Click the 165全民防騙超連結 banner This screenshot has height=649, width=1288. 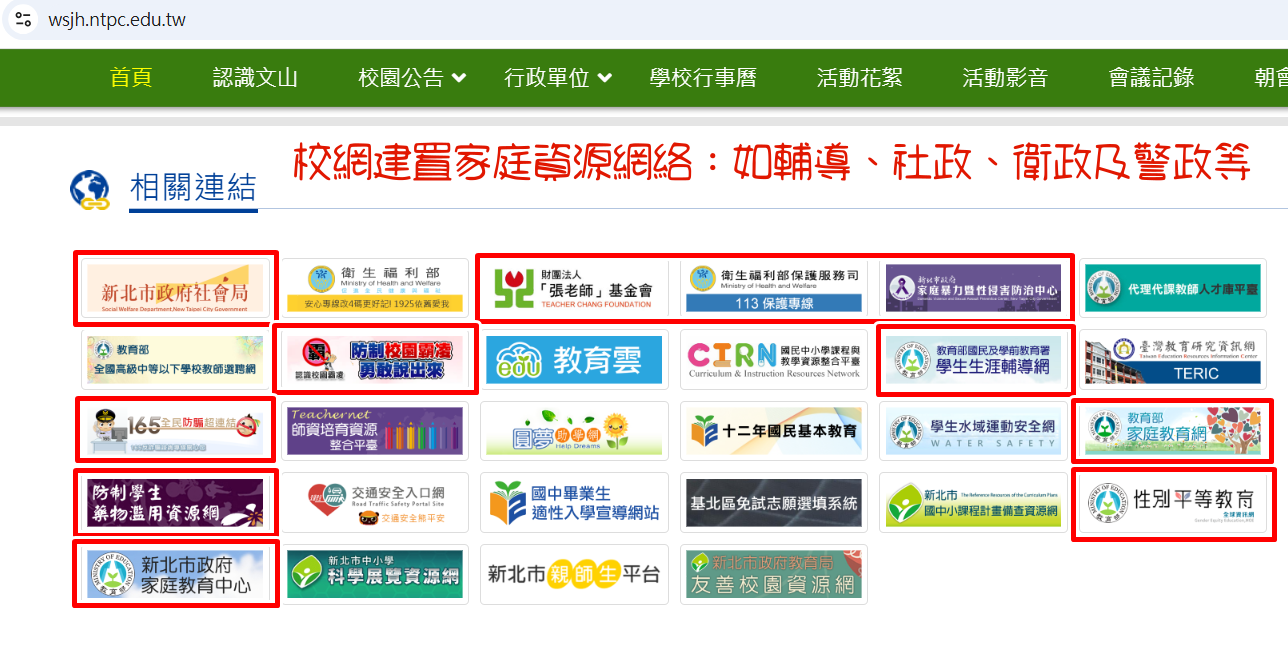[x=175, y=431]
